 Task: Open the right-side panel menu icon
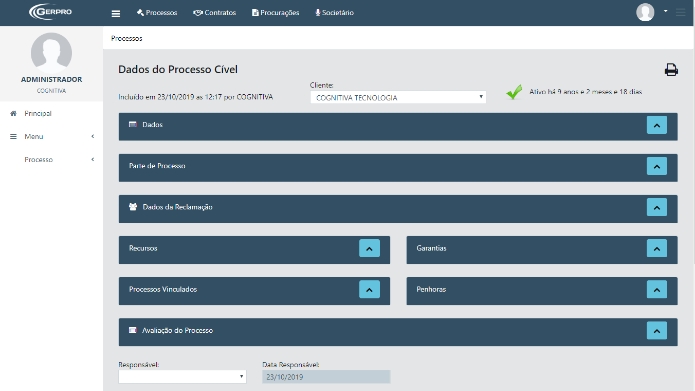[x=681, y=13]
